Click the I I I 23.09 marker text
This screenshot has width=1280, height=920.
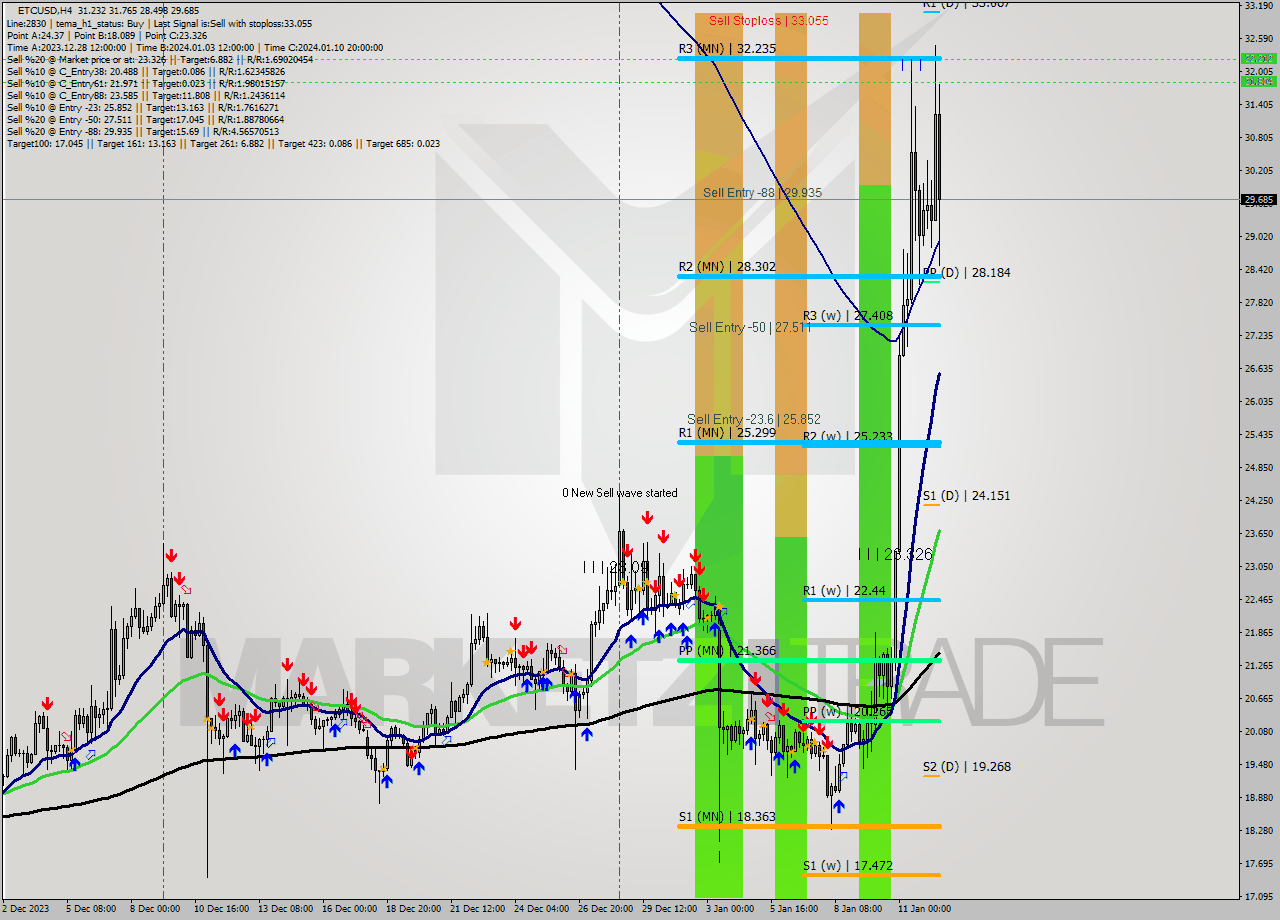pyautogui.click(x=617, y=566)
